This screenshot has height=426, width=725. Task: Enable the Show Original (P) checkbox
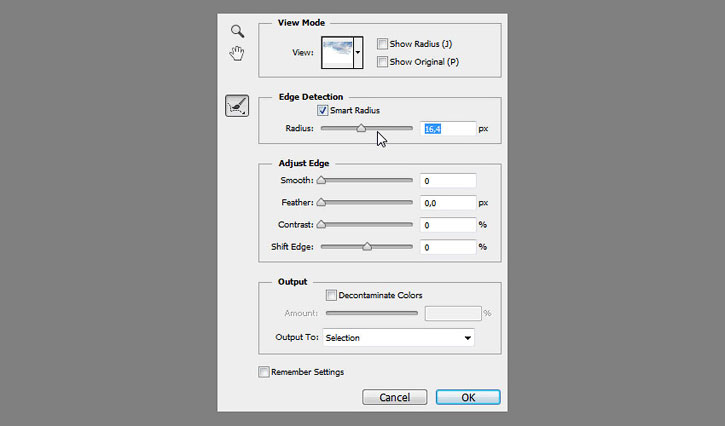[382, 62]
